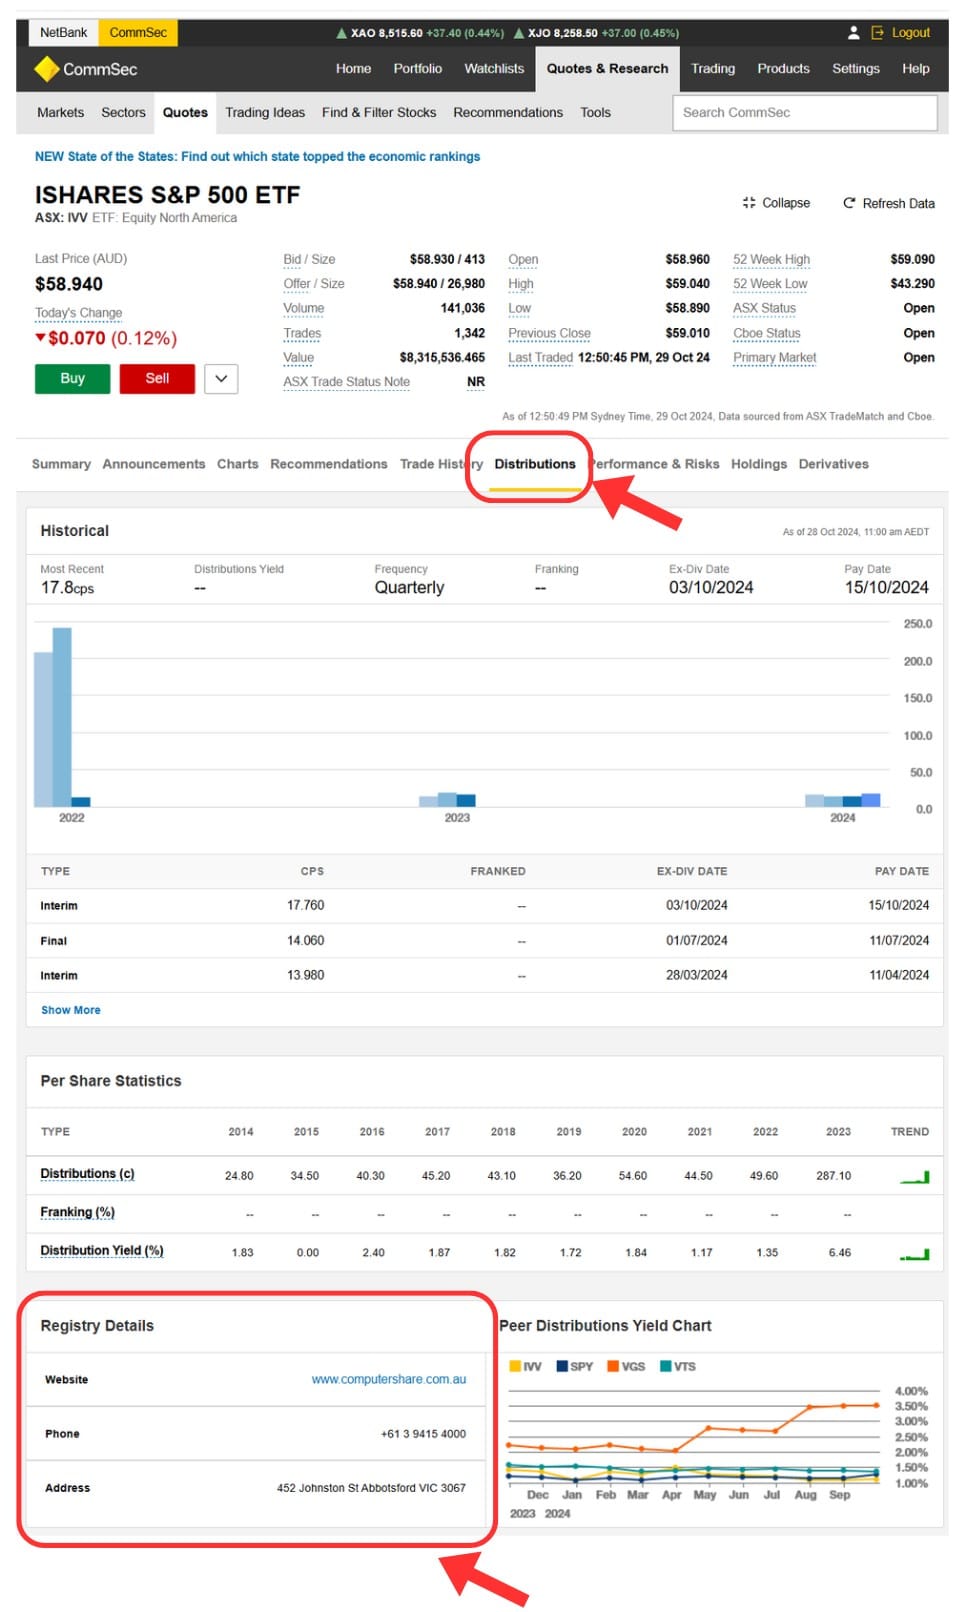Expand distributions list with Show More
The height and width of the screenshot is (1612, 955).
click(x=70, y=1010)
